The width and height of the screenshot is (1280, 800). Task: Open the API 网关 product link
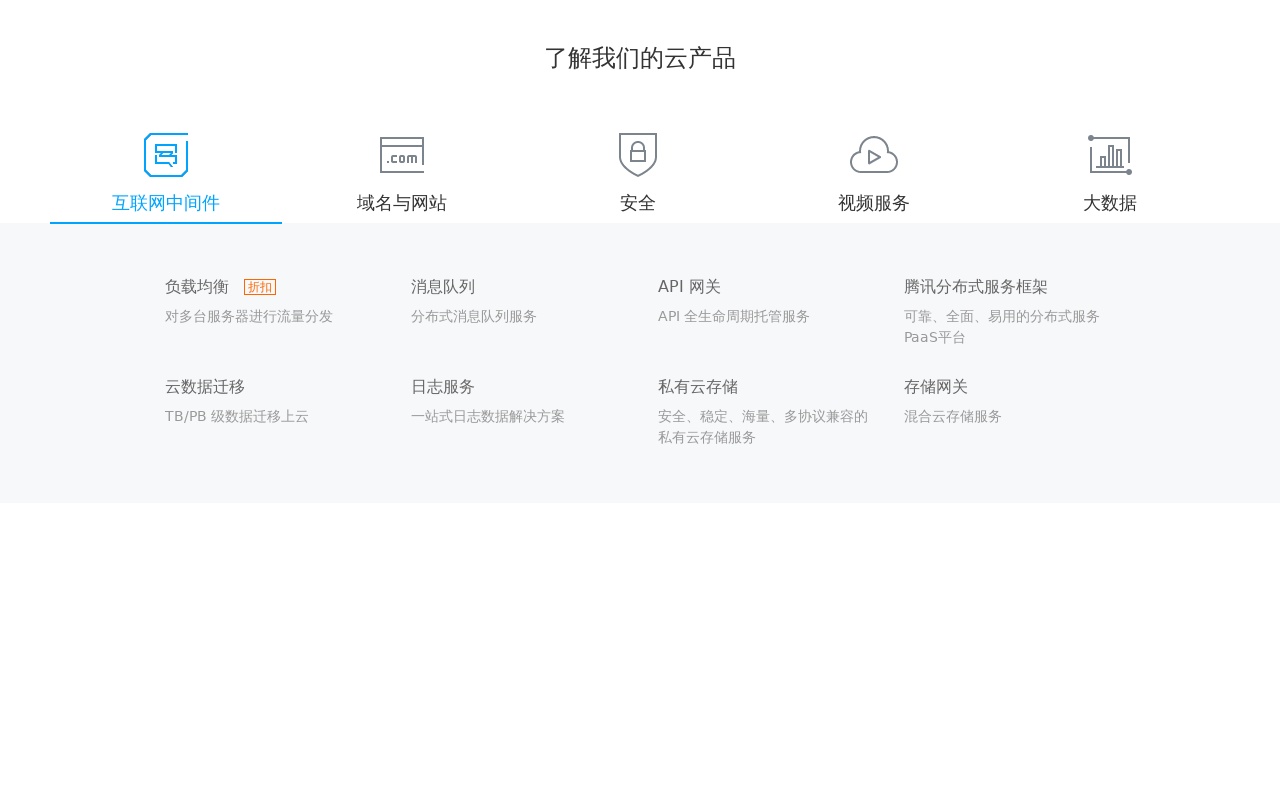point(689,287)
